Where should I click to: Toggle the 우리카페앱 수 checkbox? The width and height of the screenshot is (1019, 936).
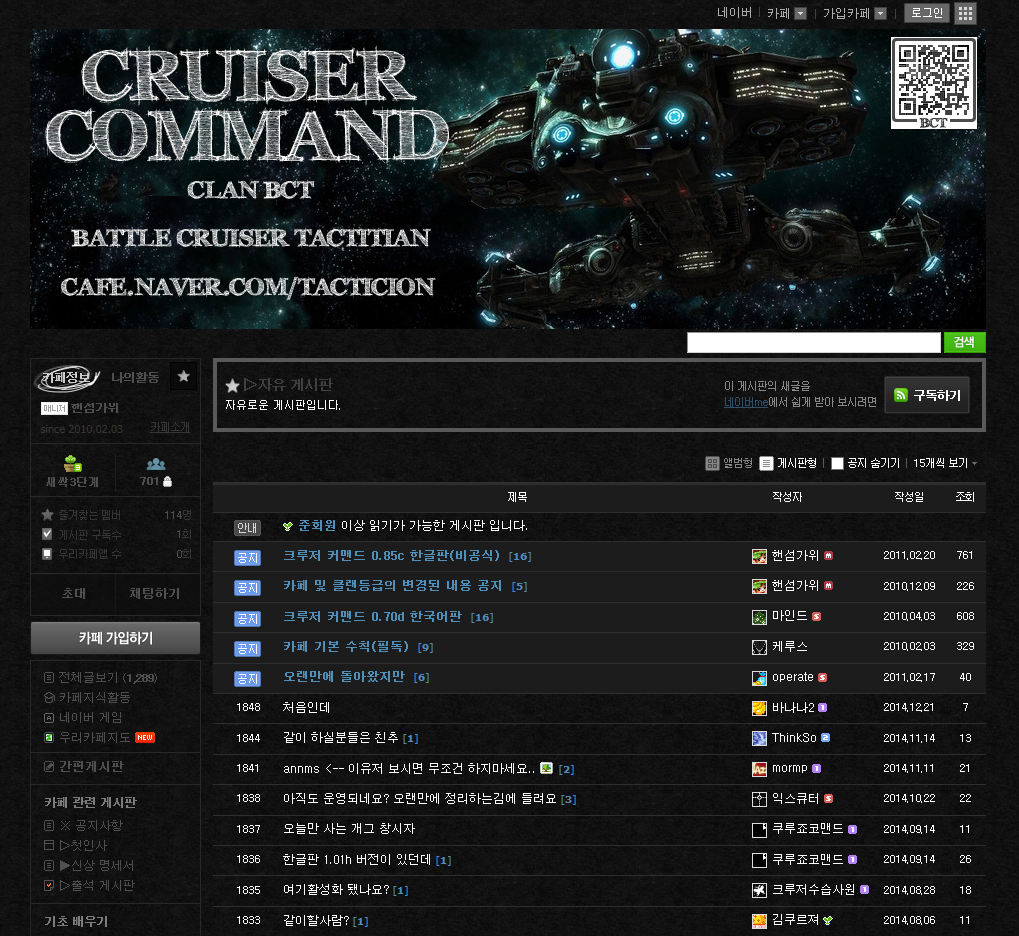[47, 554]
